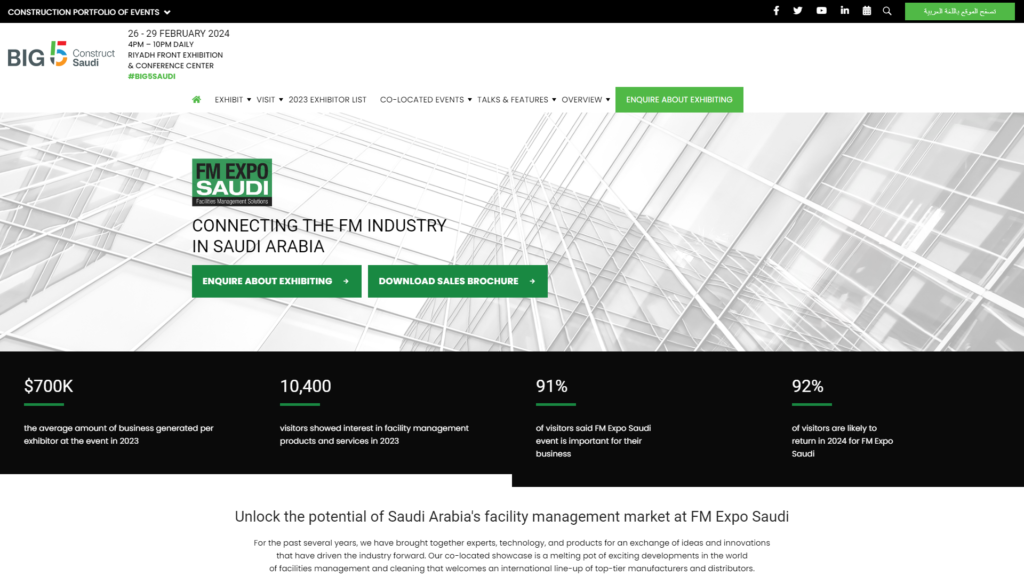This screenshot has height=576, width=1024.
Task: Click the $700K statistic figure
Action: (48, 386)
